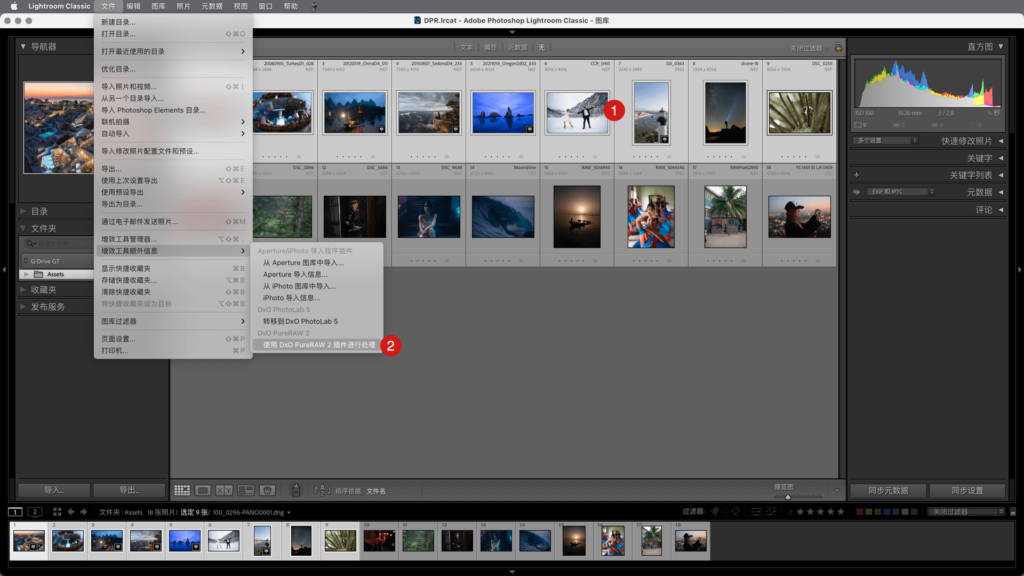Add a keyword with the plus icon
Screen dimensions: 1024x576
(x=856, y=175)
